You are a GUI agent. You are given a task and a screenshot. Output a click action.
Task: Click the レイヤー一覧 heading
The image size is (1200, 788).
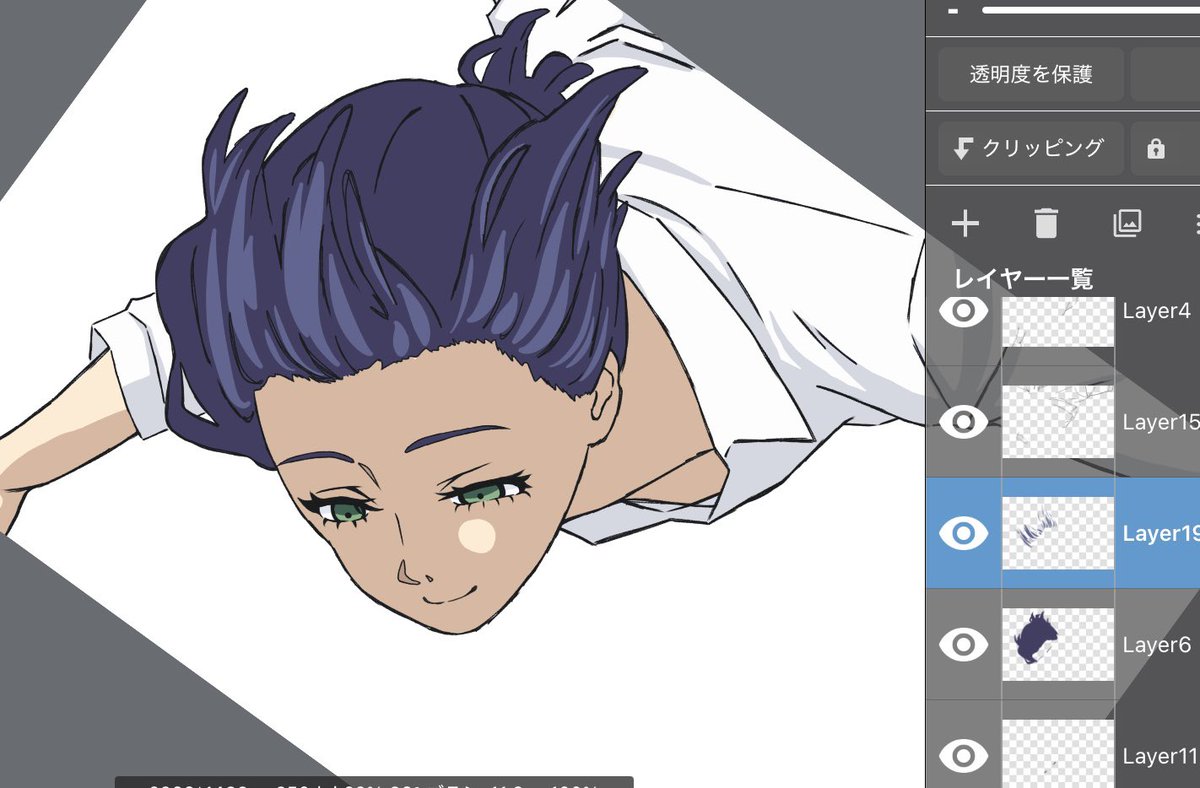tap(1024, 279)
